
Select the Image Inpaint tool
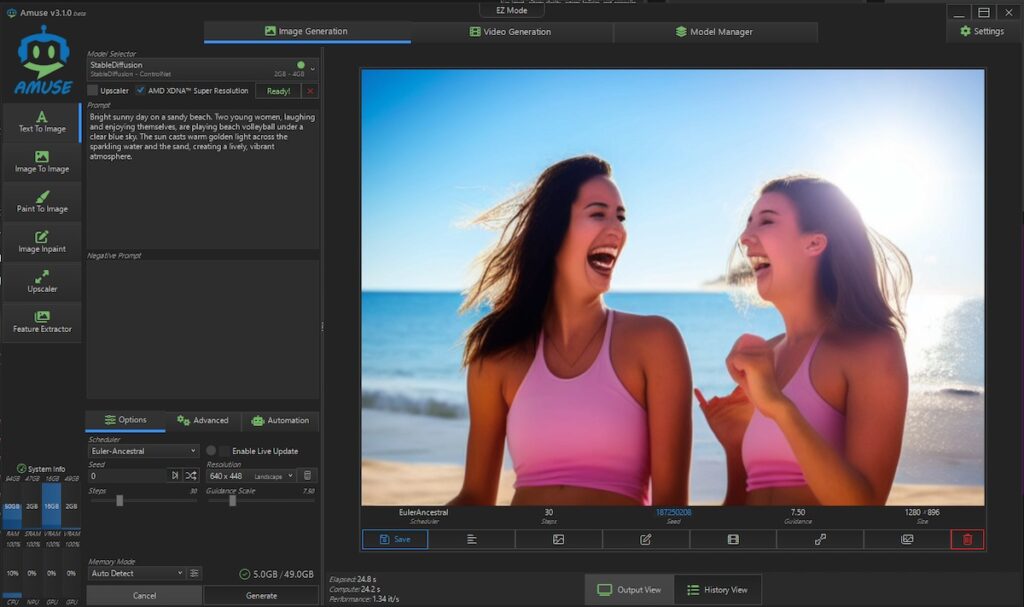[42, 242]
